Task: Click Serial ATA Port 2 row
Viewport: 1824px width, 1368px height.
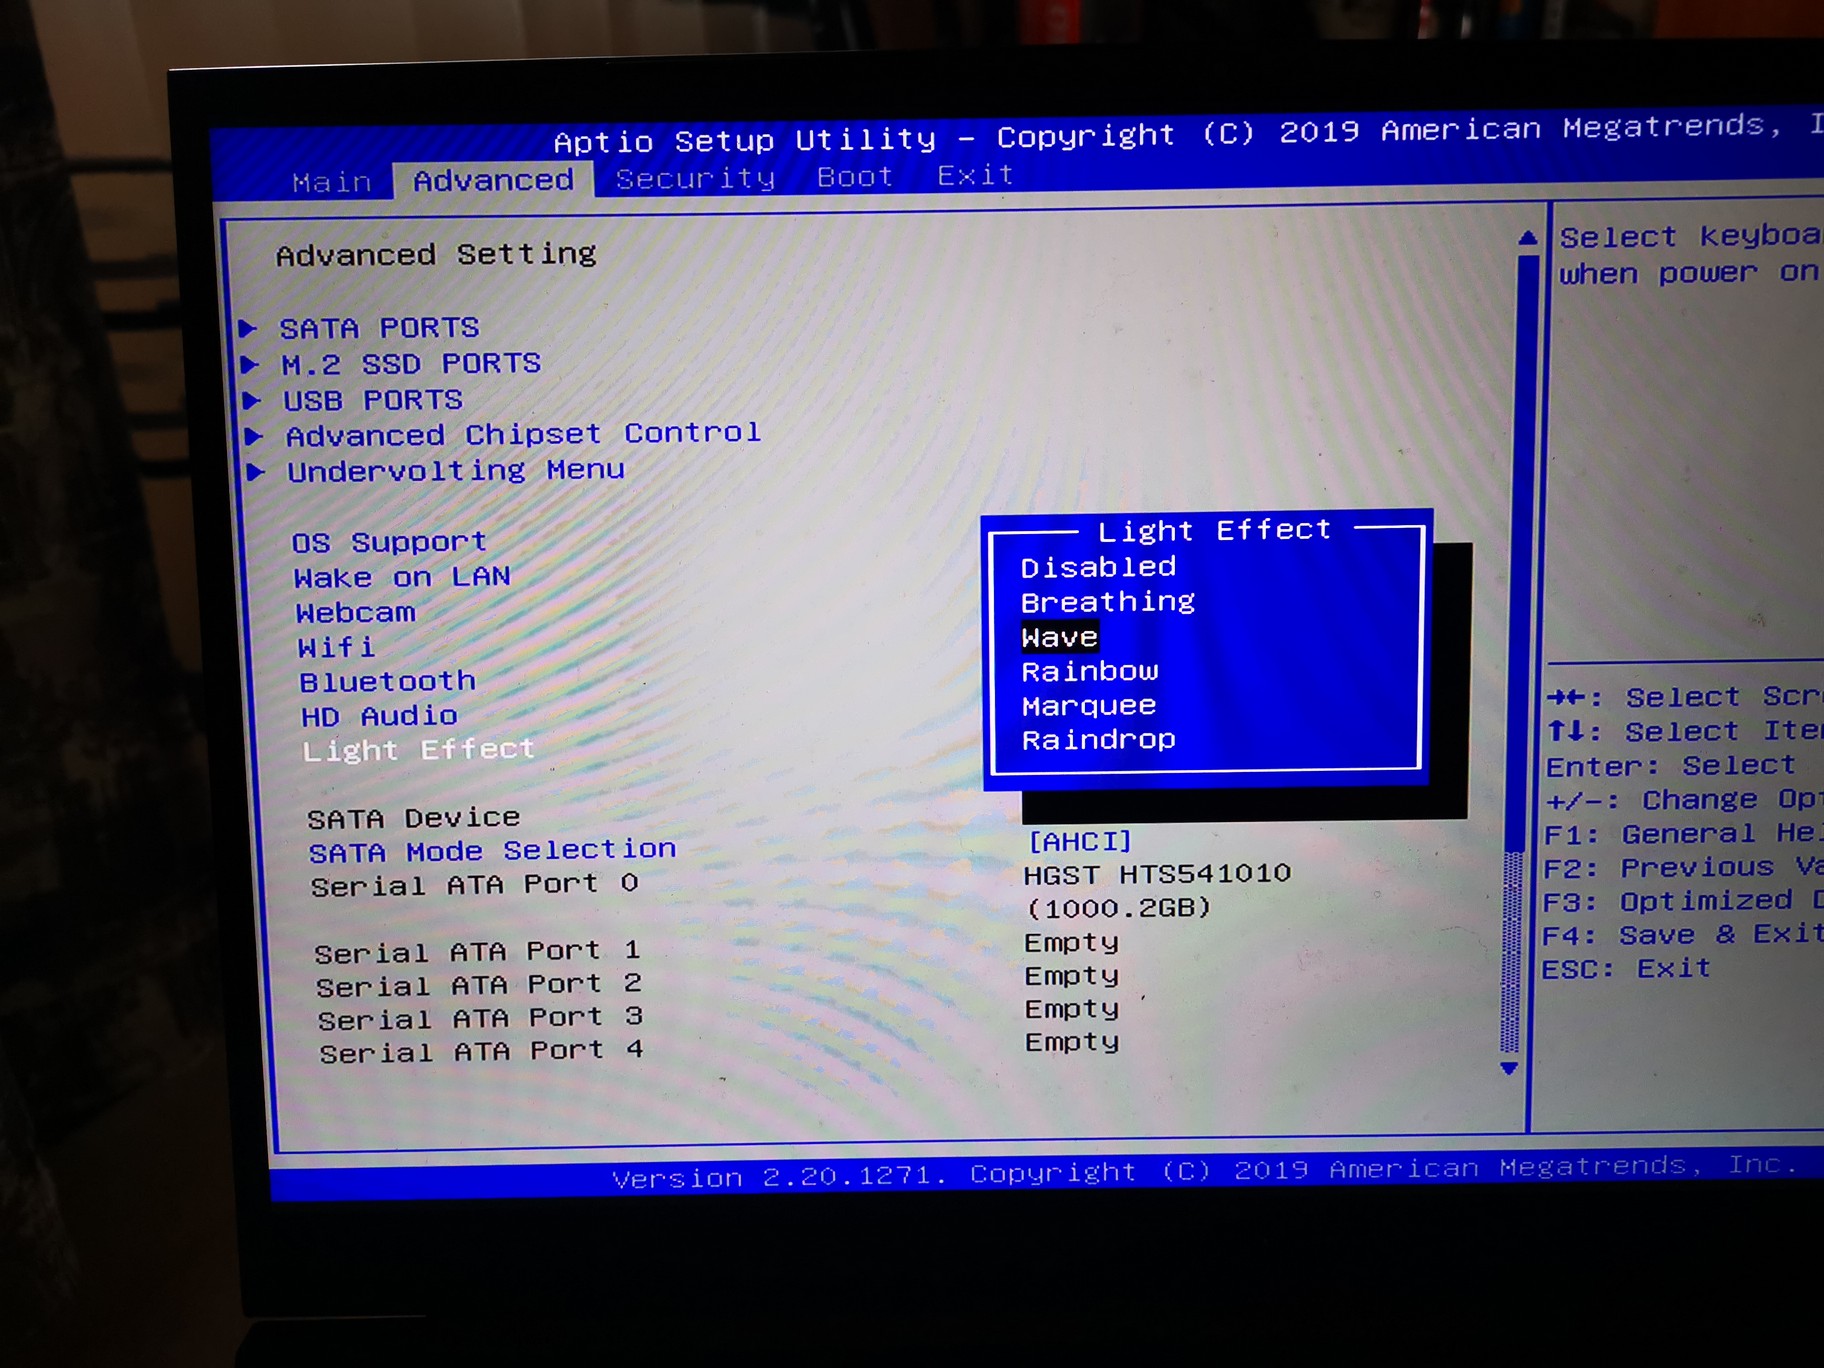Action: pyautogui.click(x=479, y=985)
